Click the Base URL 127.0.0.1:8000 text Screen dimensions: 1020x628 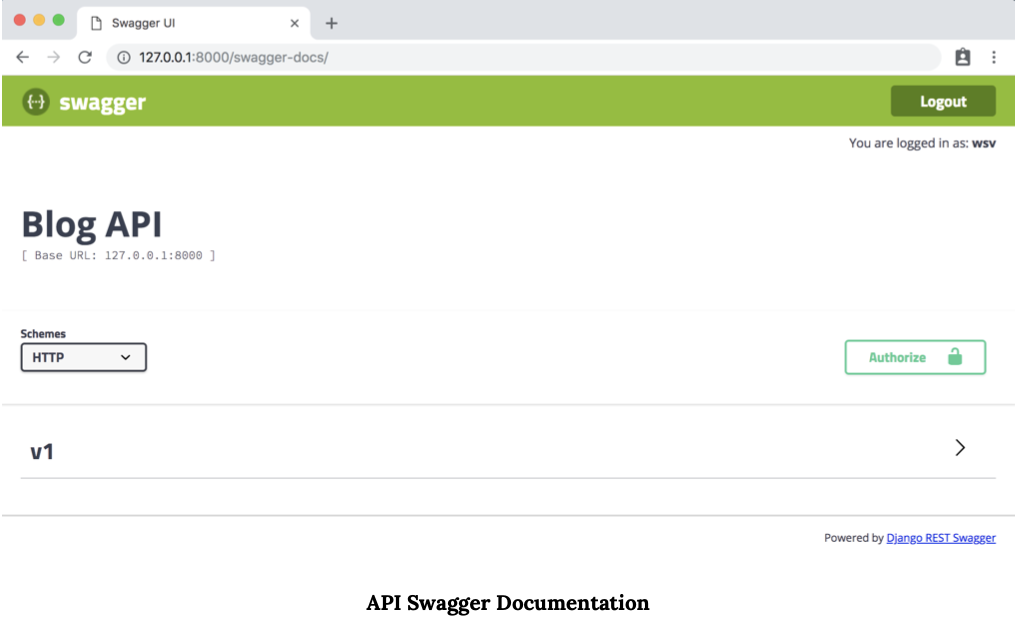tap(118, 255)
